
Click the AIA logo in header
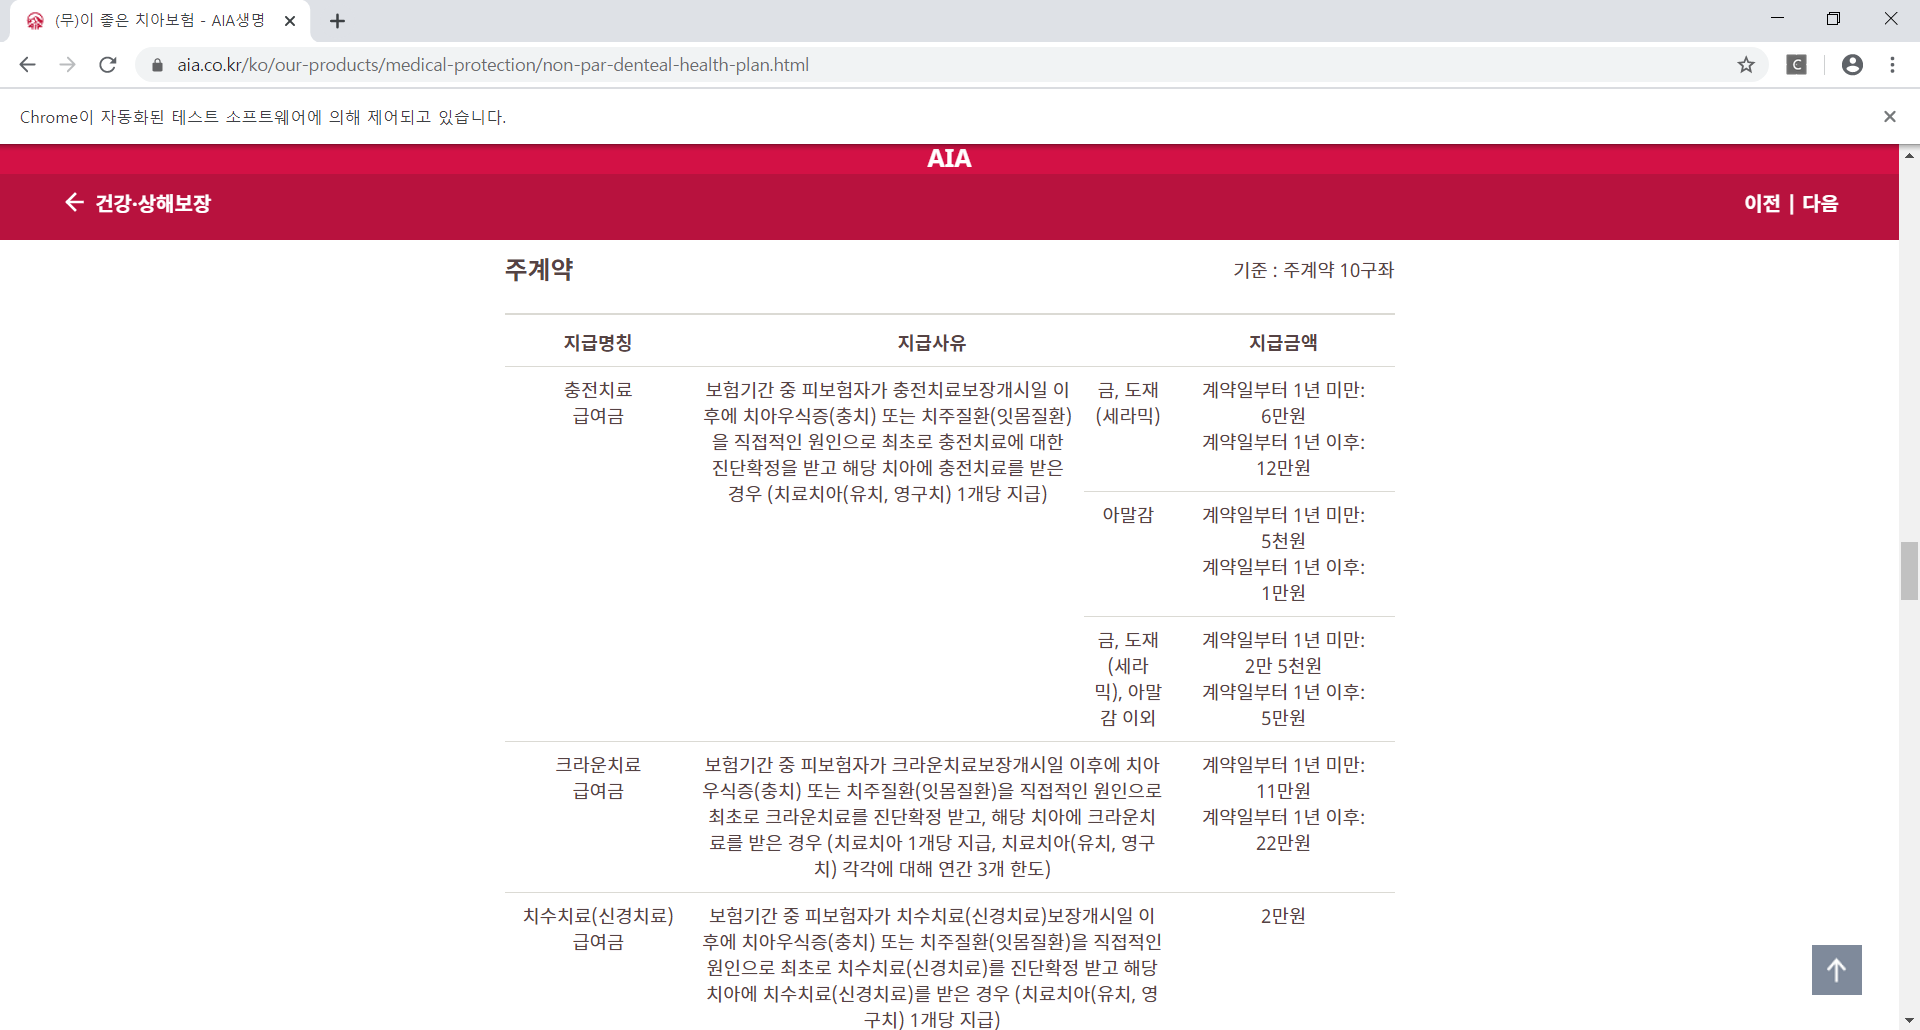point(949,158)
